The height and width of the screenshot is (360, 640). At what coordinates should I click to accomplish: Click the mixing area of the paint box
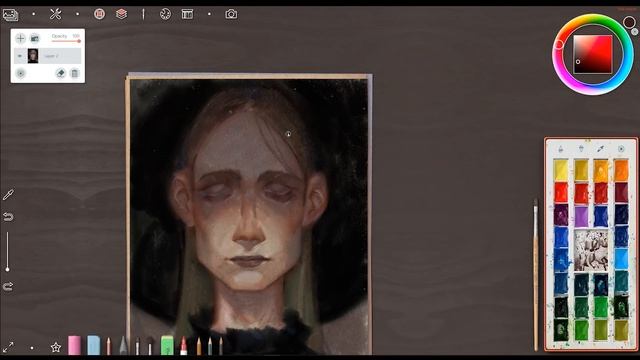pyautogui.click(x=591, y=250)
